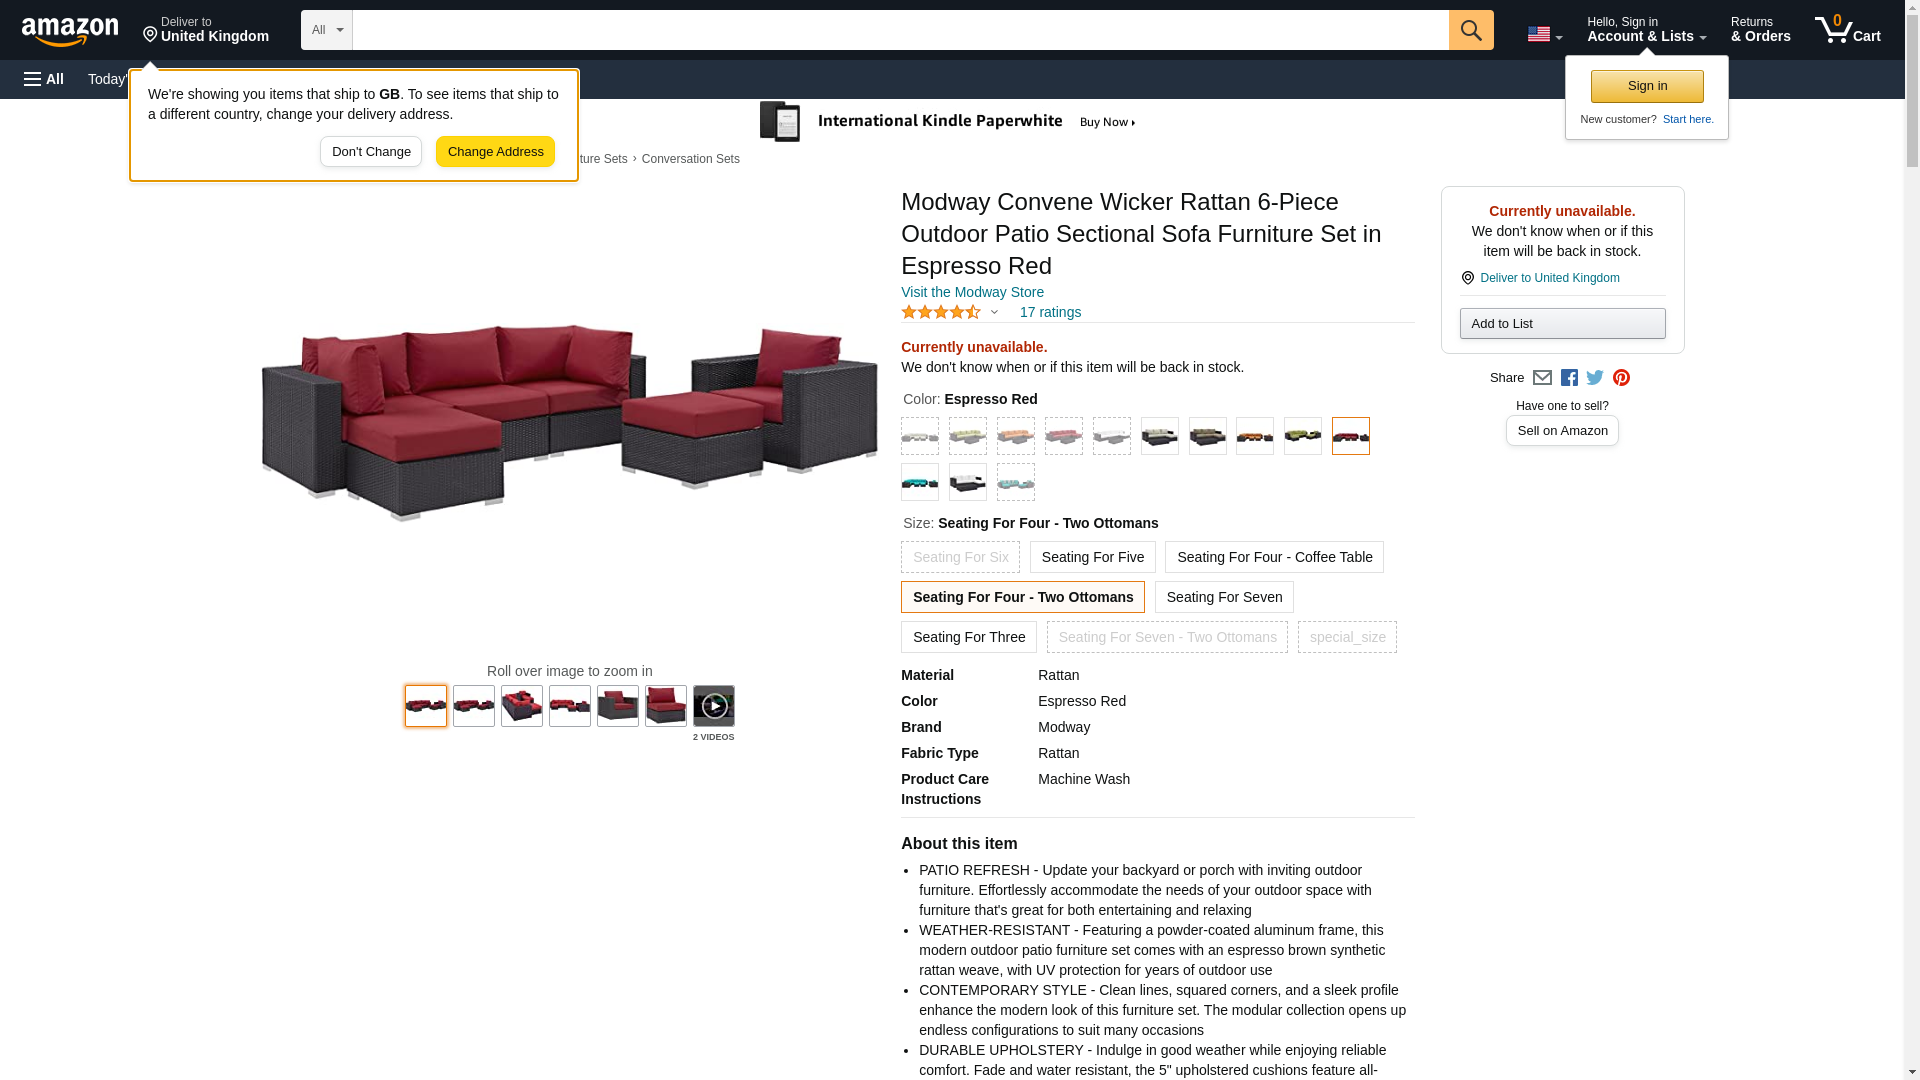Share via Facebook icon
The height and width of the screenshot is (1080, 1920).
[1569, 378]
